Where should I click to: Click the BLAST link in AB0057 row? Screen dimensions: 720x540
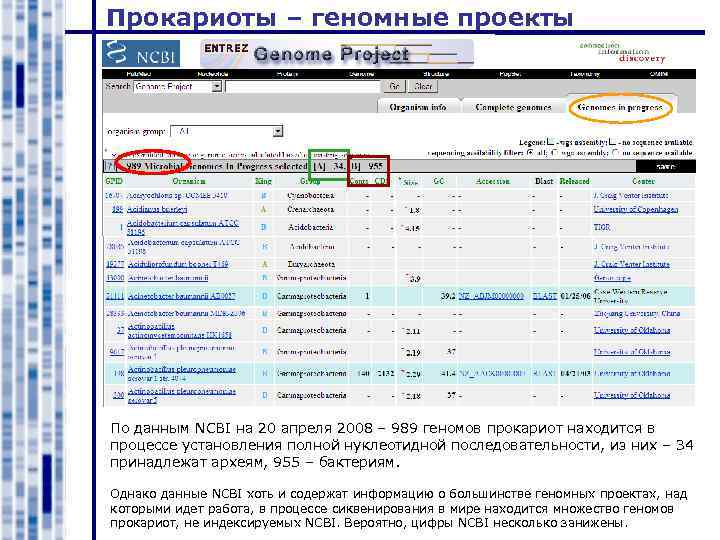pyautogui.click(x=545, y=296)
